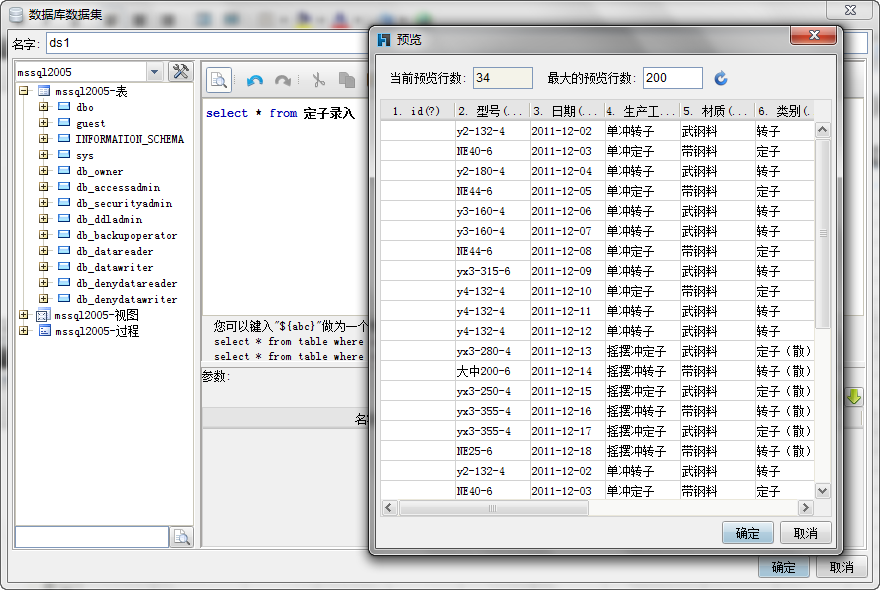The height and width of the screenshot is (590, 880).
Task: Click the 材质 column header
Action: coord(717,111)
